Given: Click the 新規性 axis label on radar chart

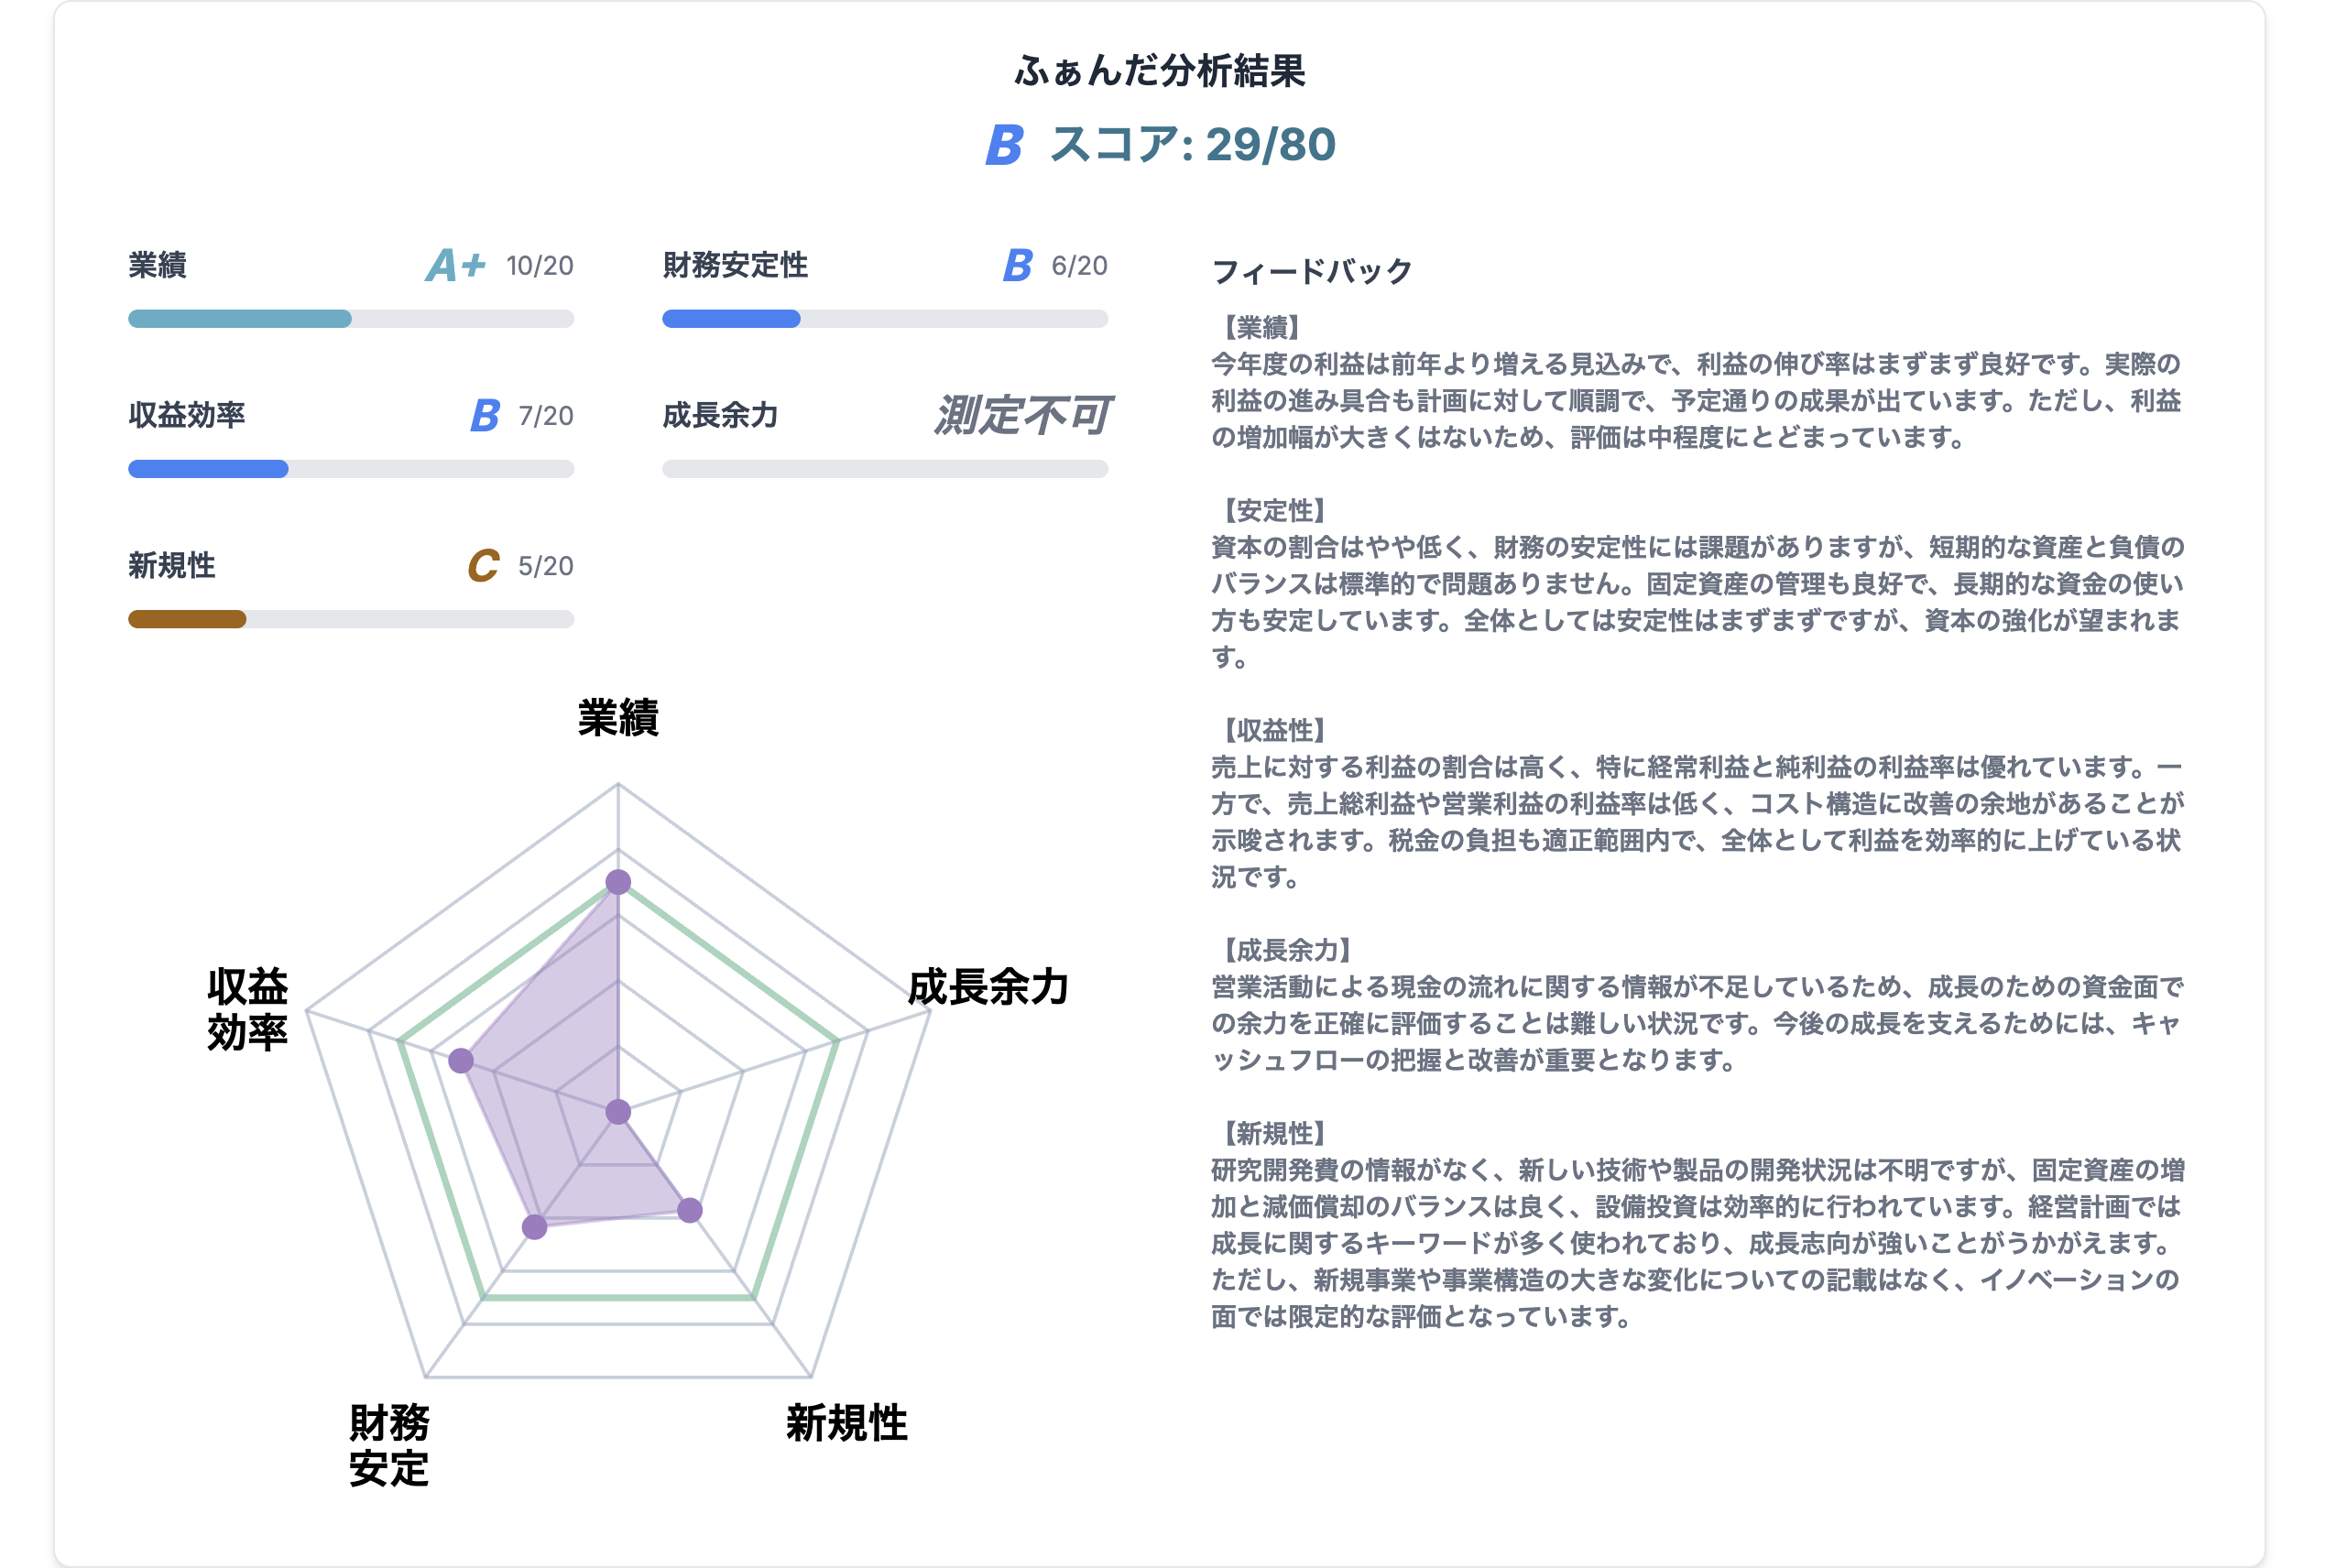Looking at the screenshot, I should [x=846, y=1423].
